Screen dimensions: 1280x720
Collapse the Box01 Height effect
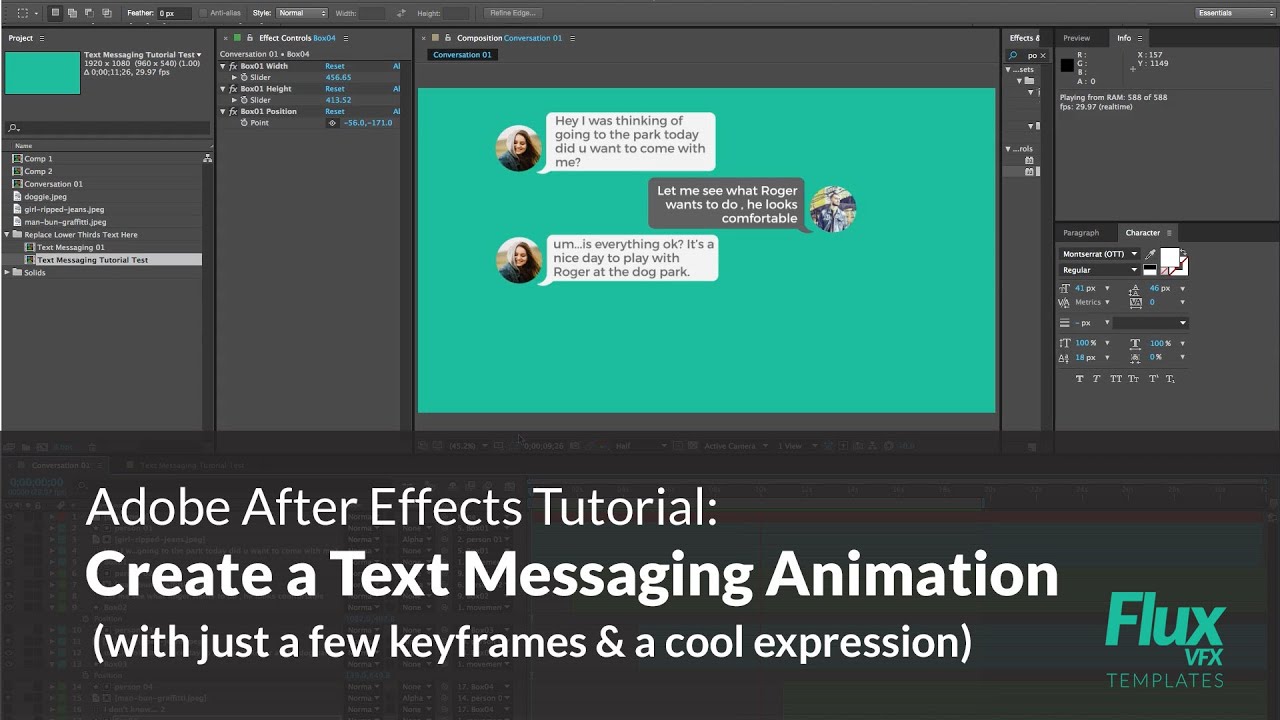224,89
